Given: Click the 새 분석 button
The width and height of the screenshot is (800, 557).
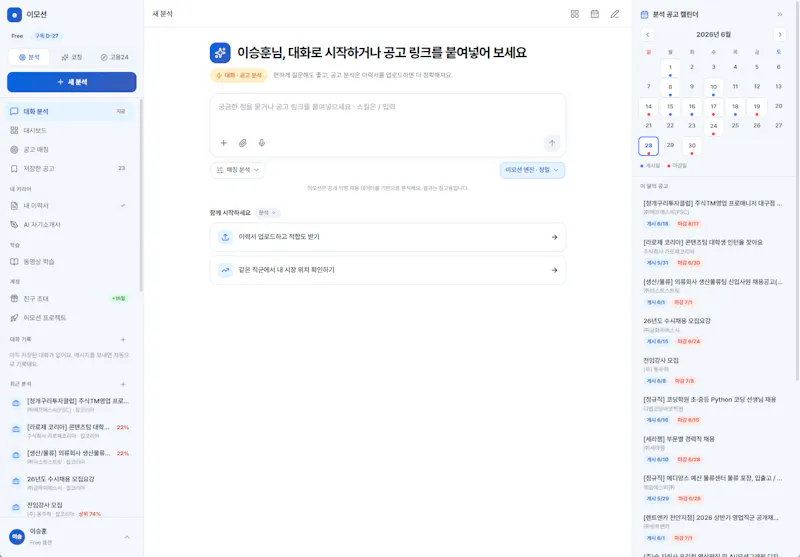Looking at the screenshot, I should click(71, 82).
